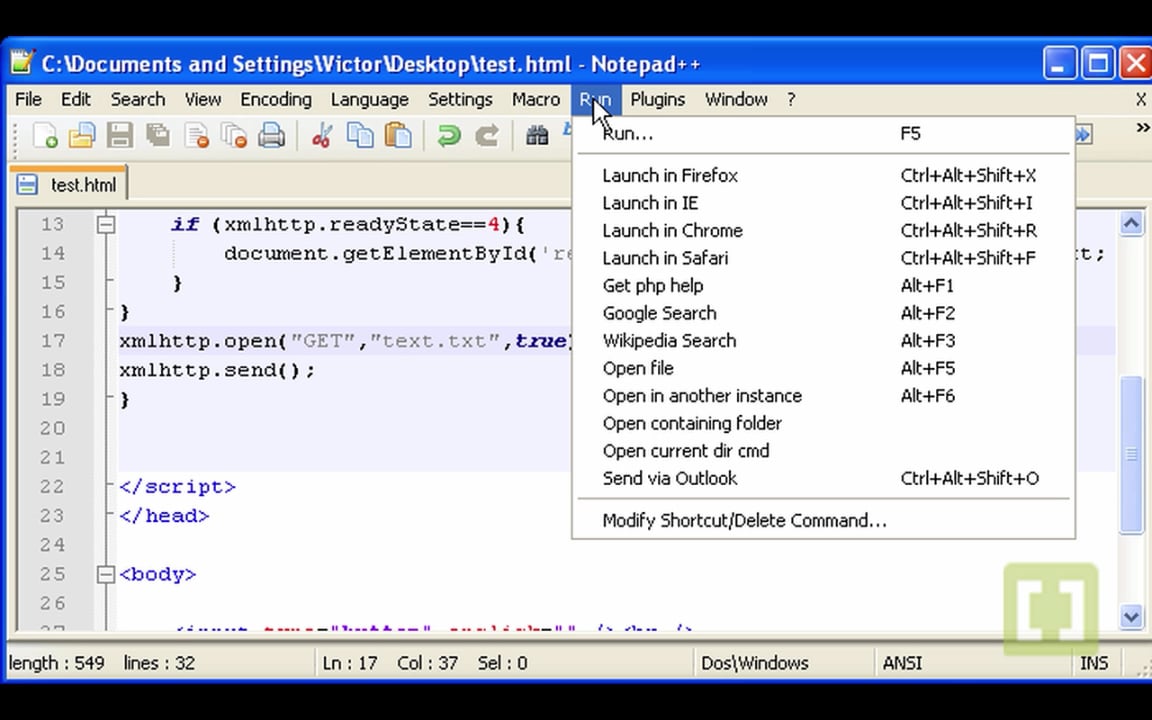Click the New file toolbar icon
Screen dimensions: 1152x720
coord(45,135)
